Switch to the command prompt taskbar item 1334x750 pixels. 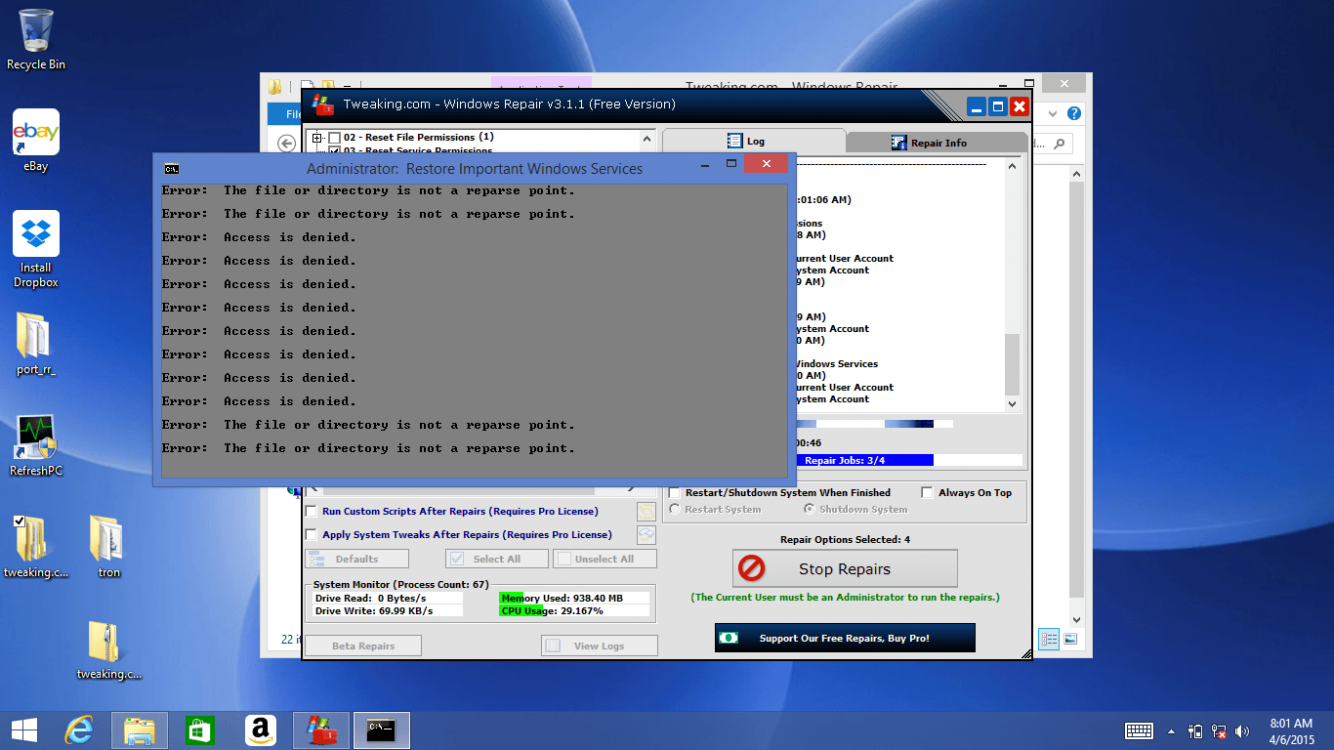[381, 731]
